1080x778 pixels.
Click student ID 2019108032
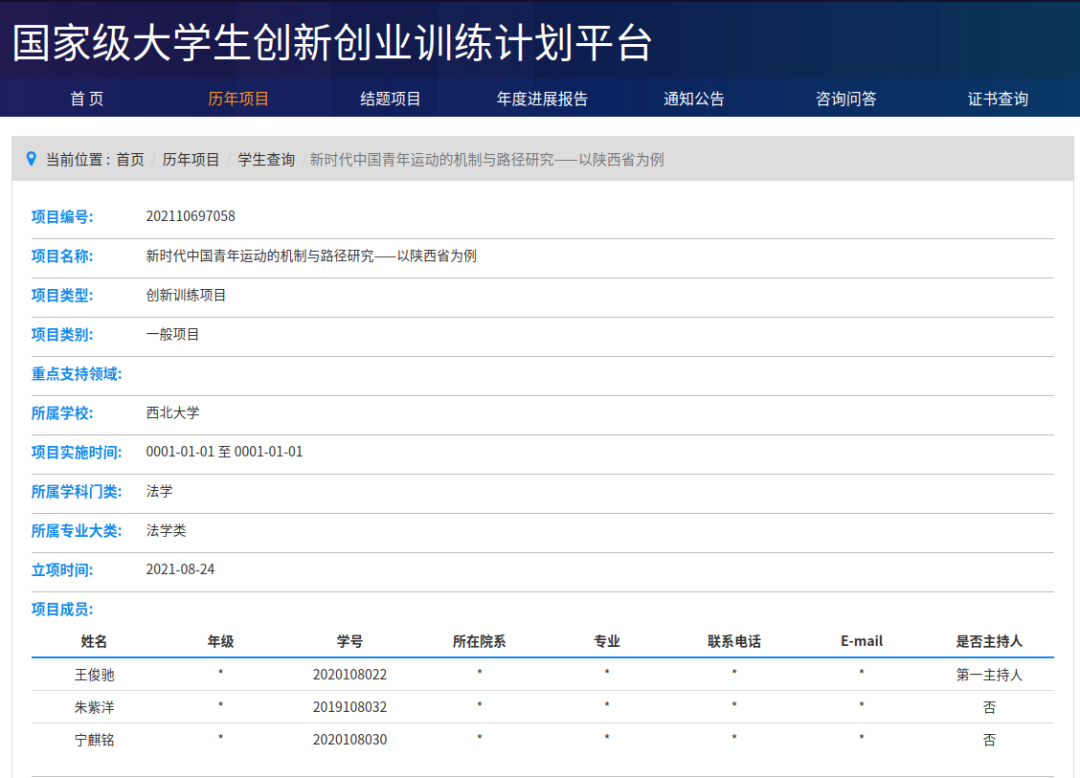[349, 707]
